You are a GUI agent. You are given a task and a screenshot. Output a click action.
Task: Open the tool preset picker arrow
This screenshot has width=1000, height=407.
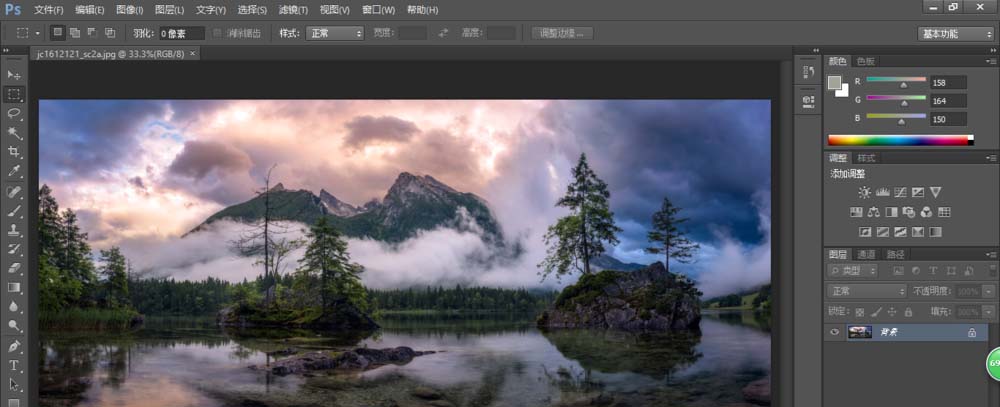coord(38,33)
